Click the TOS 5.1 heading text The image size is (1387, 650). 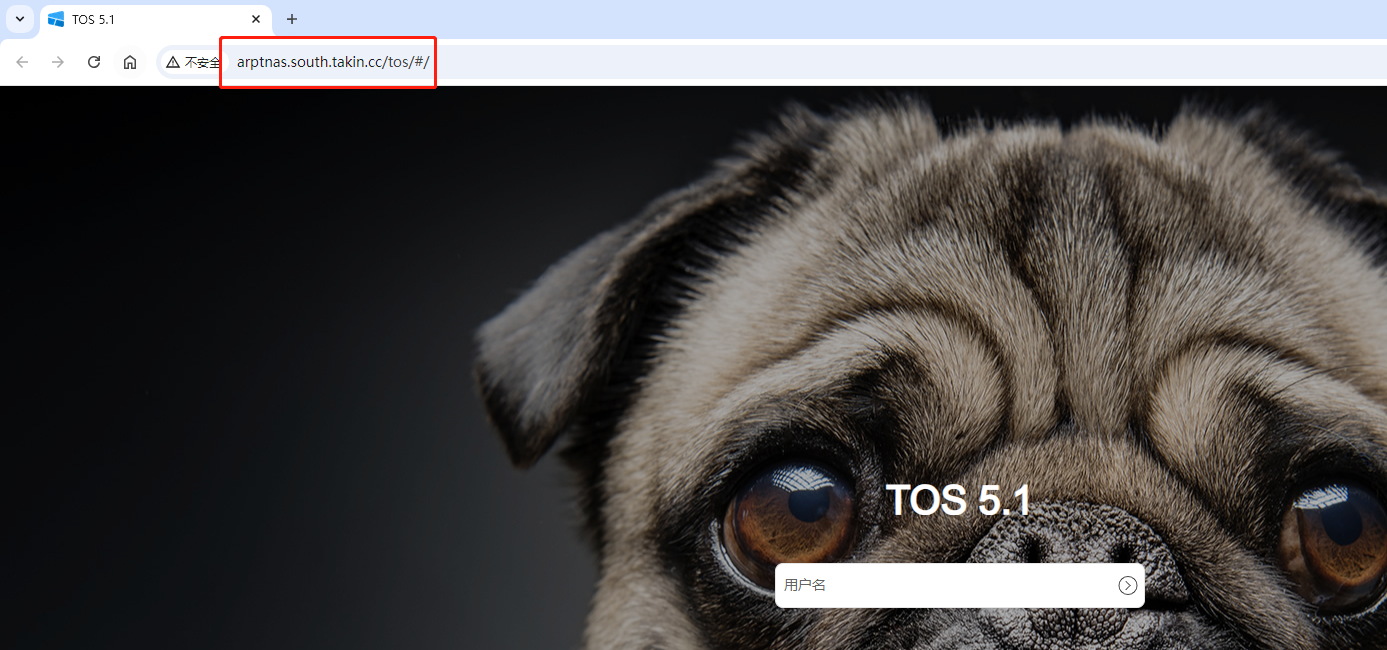[958, 500]
